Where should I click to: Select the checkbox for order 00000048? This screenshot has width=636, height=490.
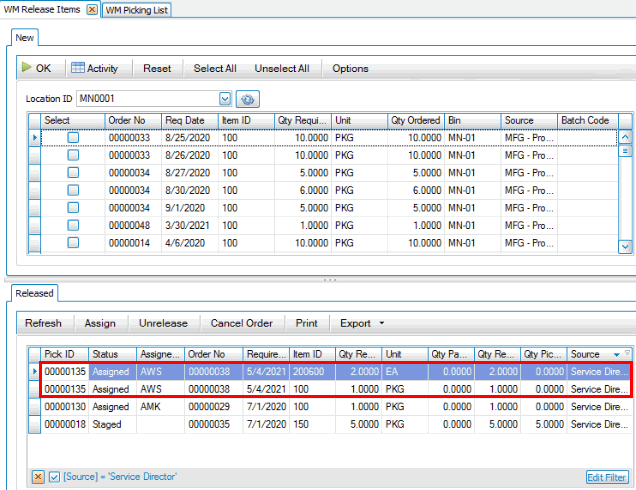73,223
